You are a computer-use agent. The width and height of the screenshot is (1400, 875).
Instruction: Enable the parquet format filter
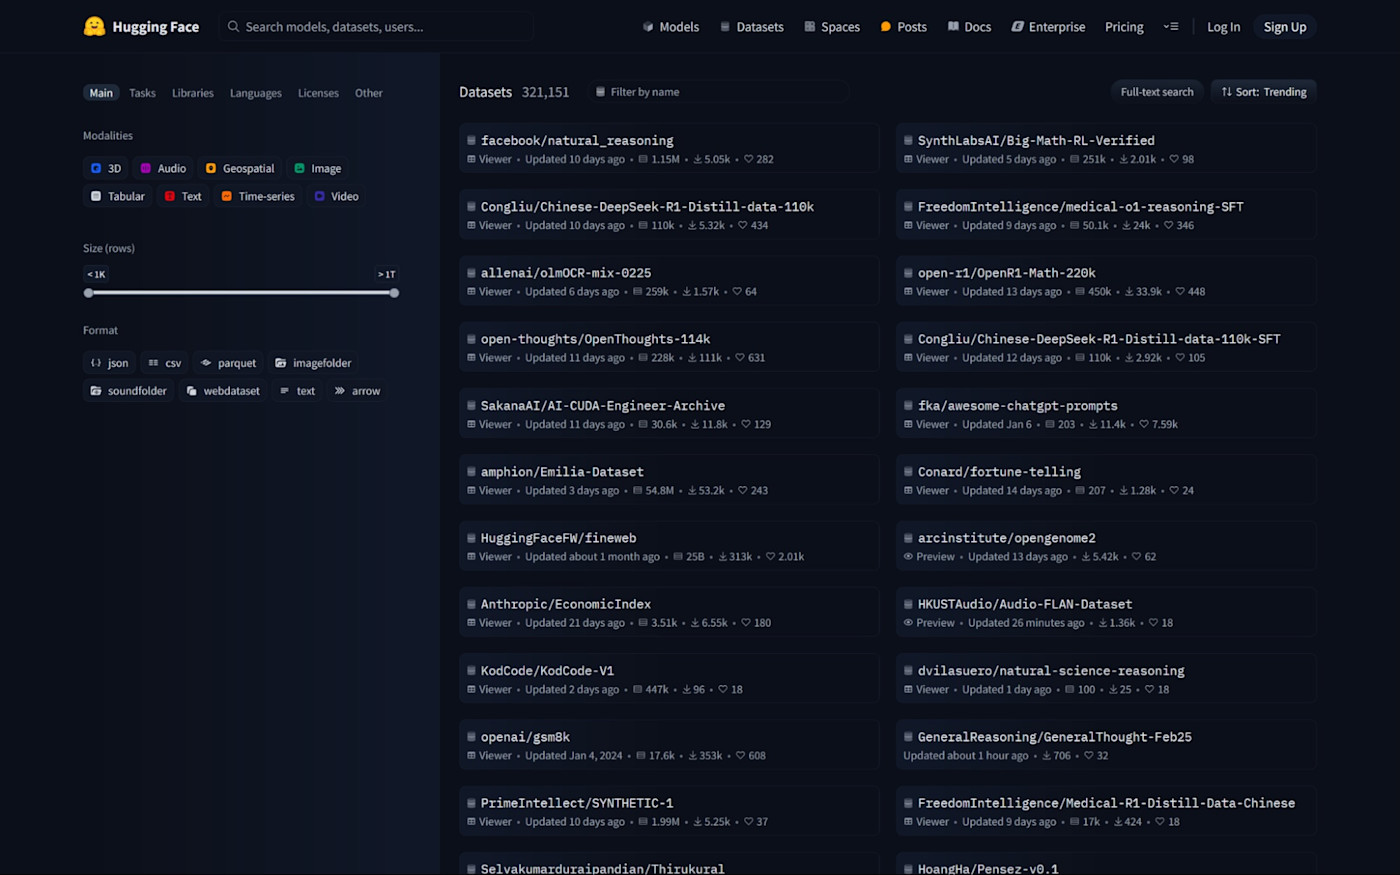pyautogui.click(x=228, y=363)
